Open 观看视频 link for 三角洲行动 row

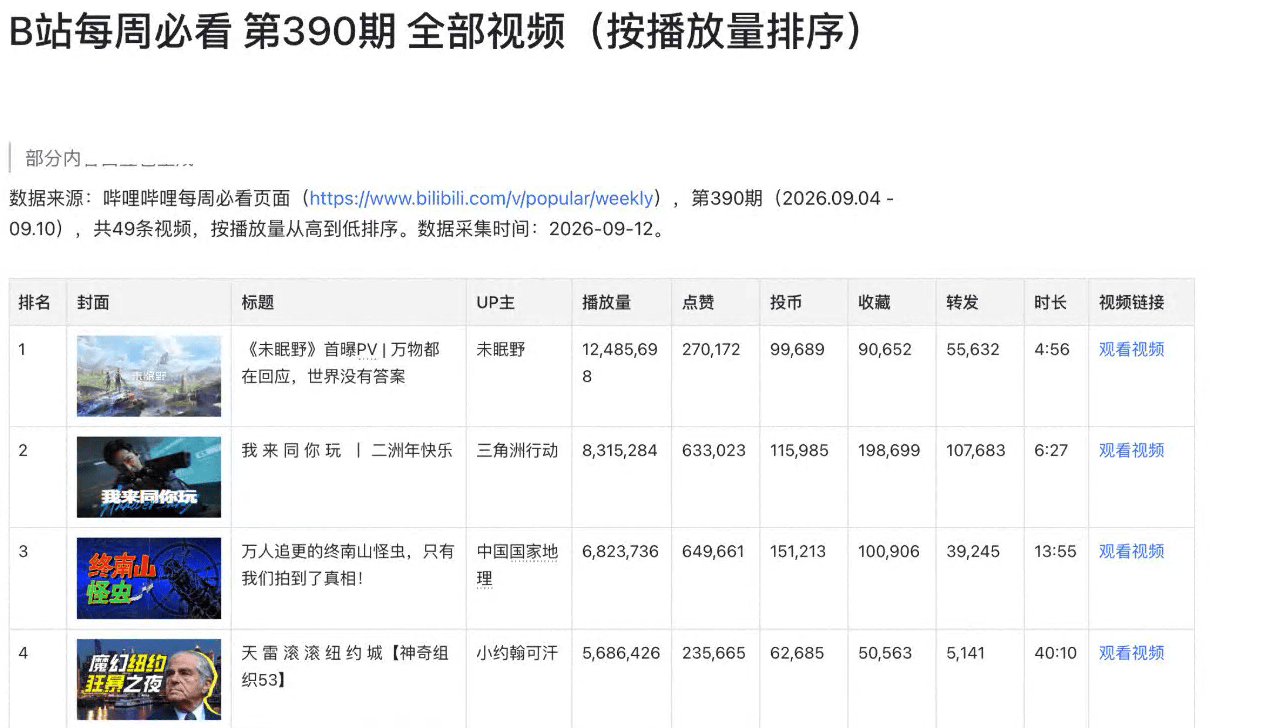tap(1131, 450)
